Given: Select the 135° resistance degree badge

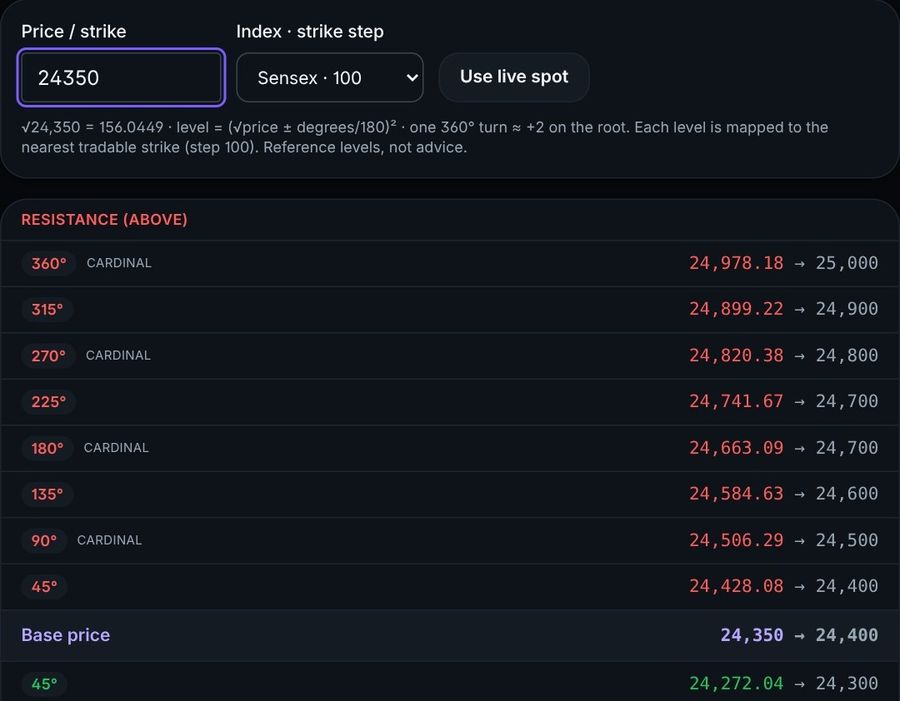Looking at the screenshot, I should click(47, 494).
